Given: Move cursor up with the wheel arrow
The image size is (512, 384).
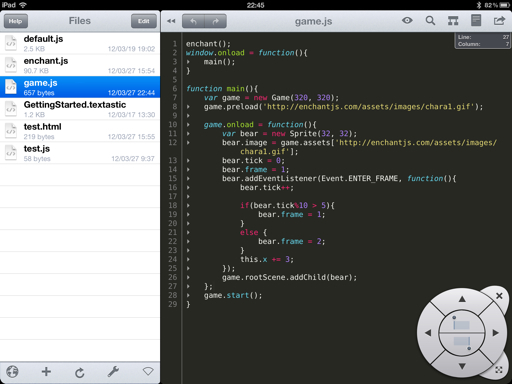Looking at the screenshot, I should coord(462,299).
